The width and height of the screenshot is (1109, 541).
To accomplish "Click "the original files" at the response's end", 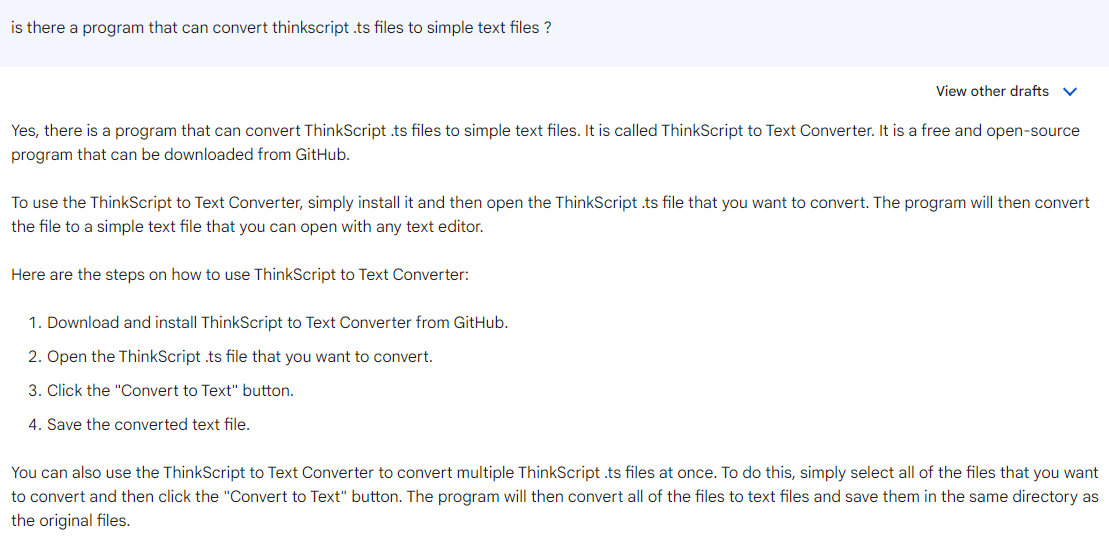I will pos(70,520).
